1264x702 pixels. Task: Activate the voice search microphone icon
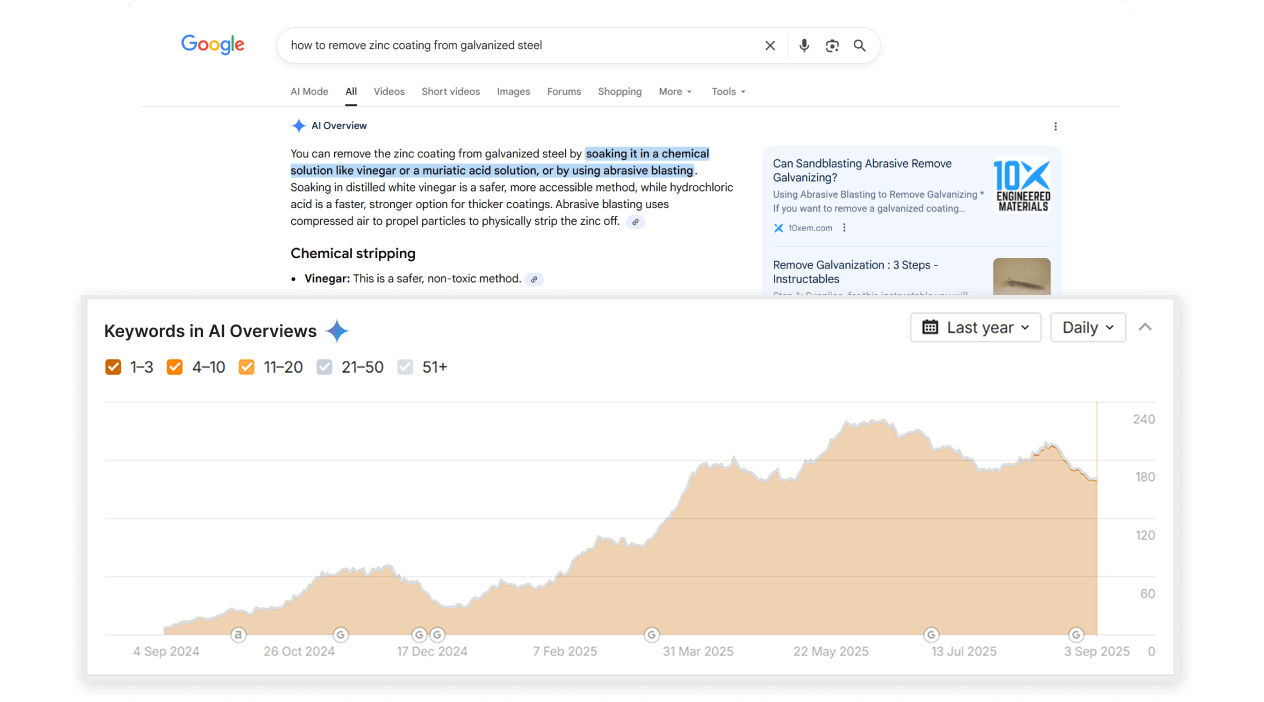(x=804, y=45)
